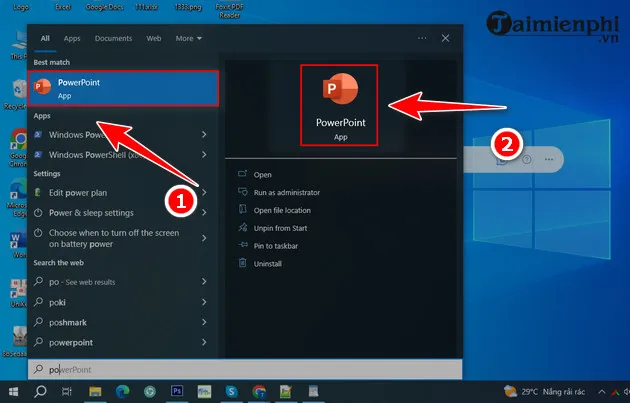This screenshot has width=630, height=403.
Task: Select the powerpoint web suggestion
Action: (x=71, y=342)
